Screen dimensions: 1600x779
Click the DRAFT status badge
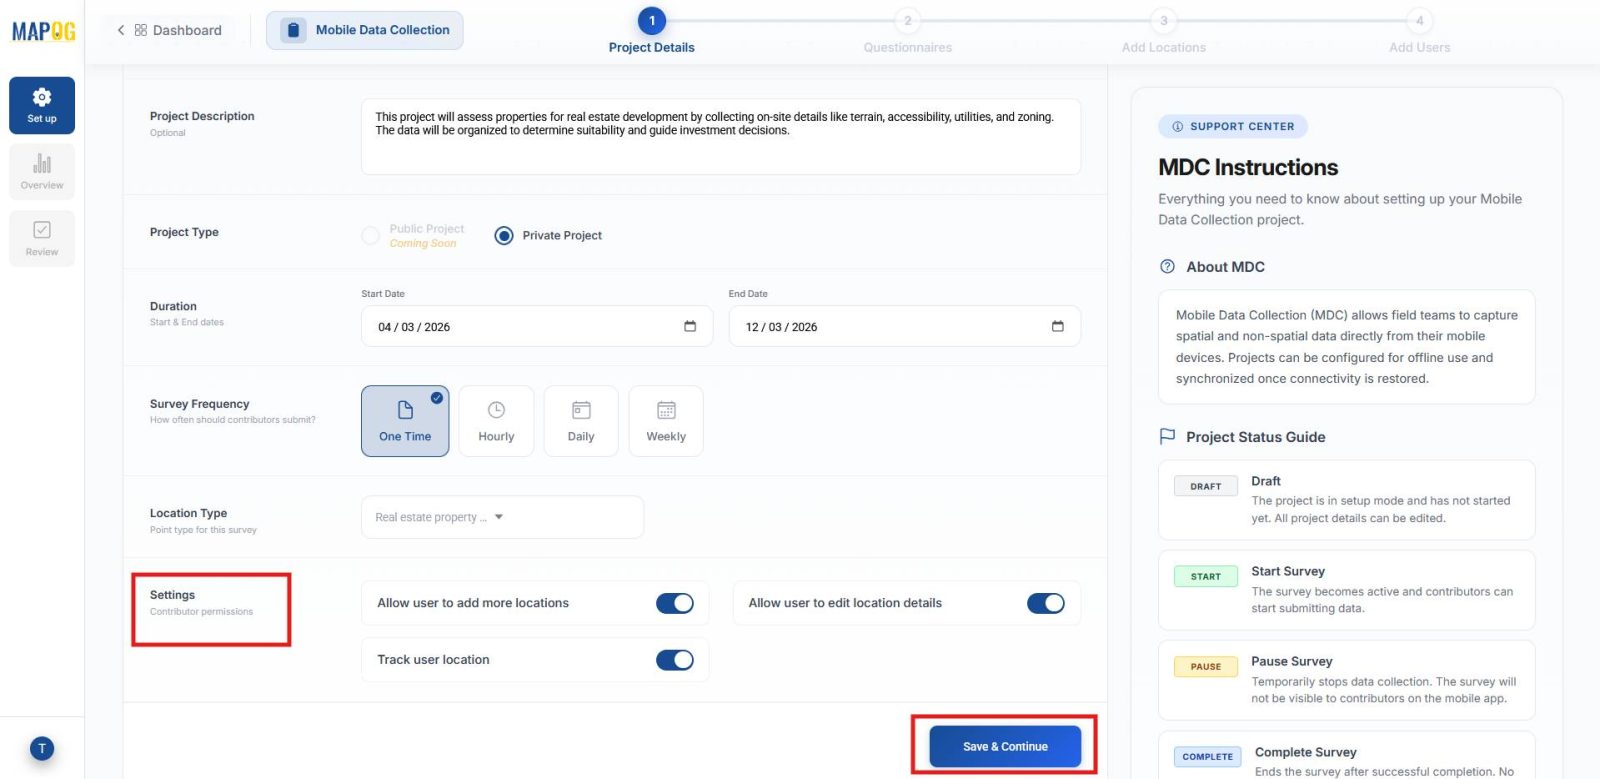click(x=1206, y=486)
